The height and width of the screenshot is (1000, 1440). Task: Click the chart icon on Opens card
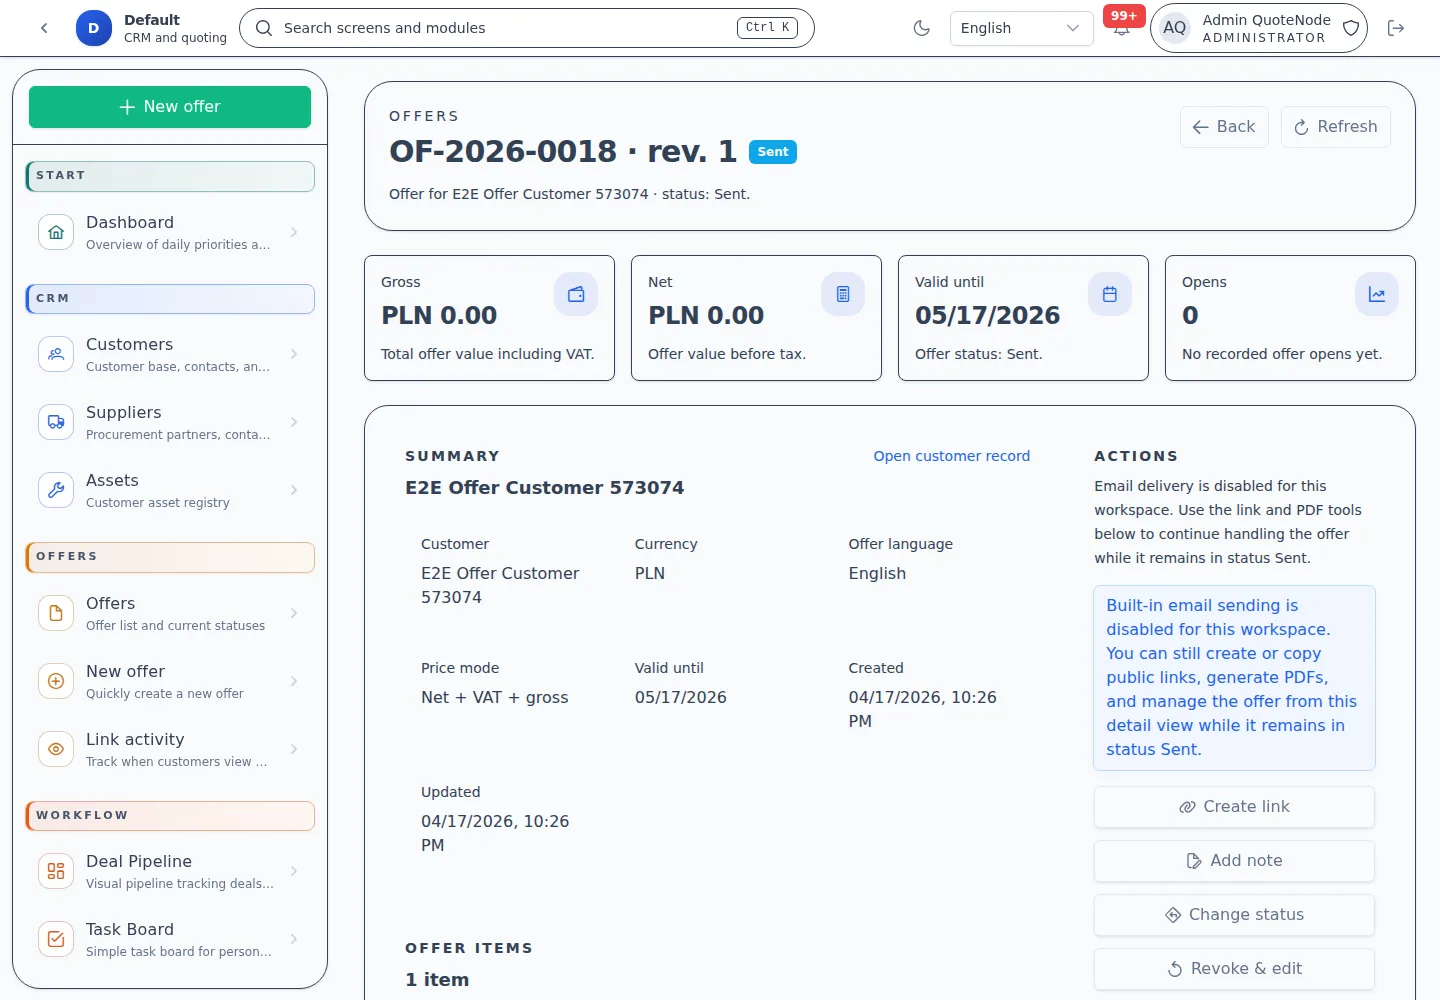(x=1377, y=294)
